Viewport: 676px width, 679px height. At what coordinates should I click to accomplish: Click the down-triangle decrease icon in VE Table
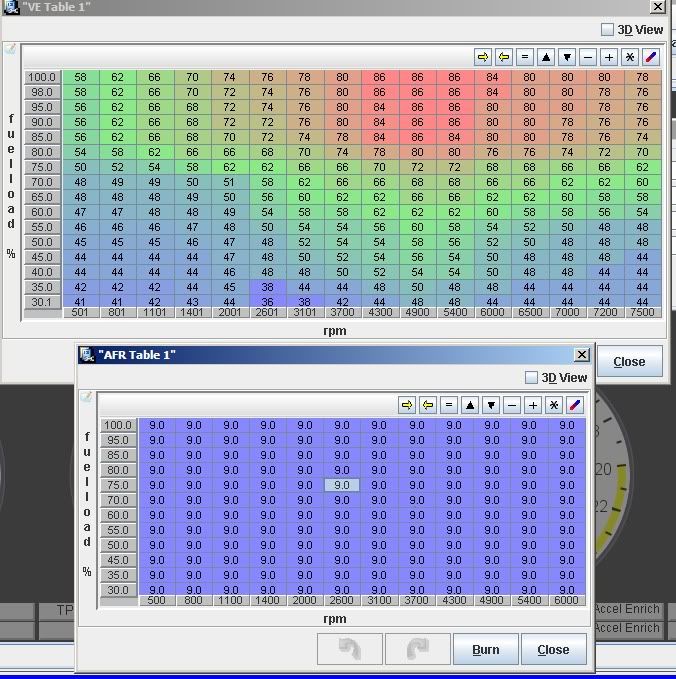click(567, 57)
